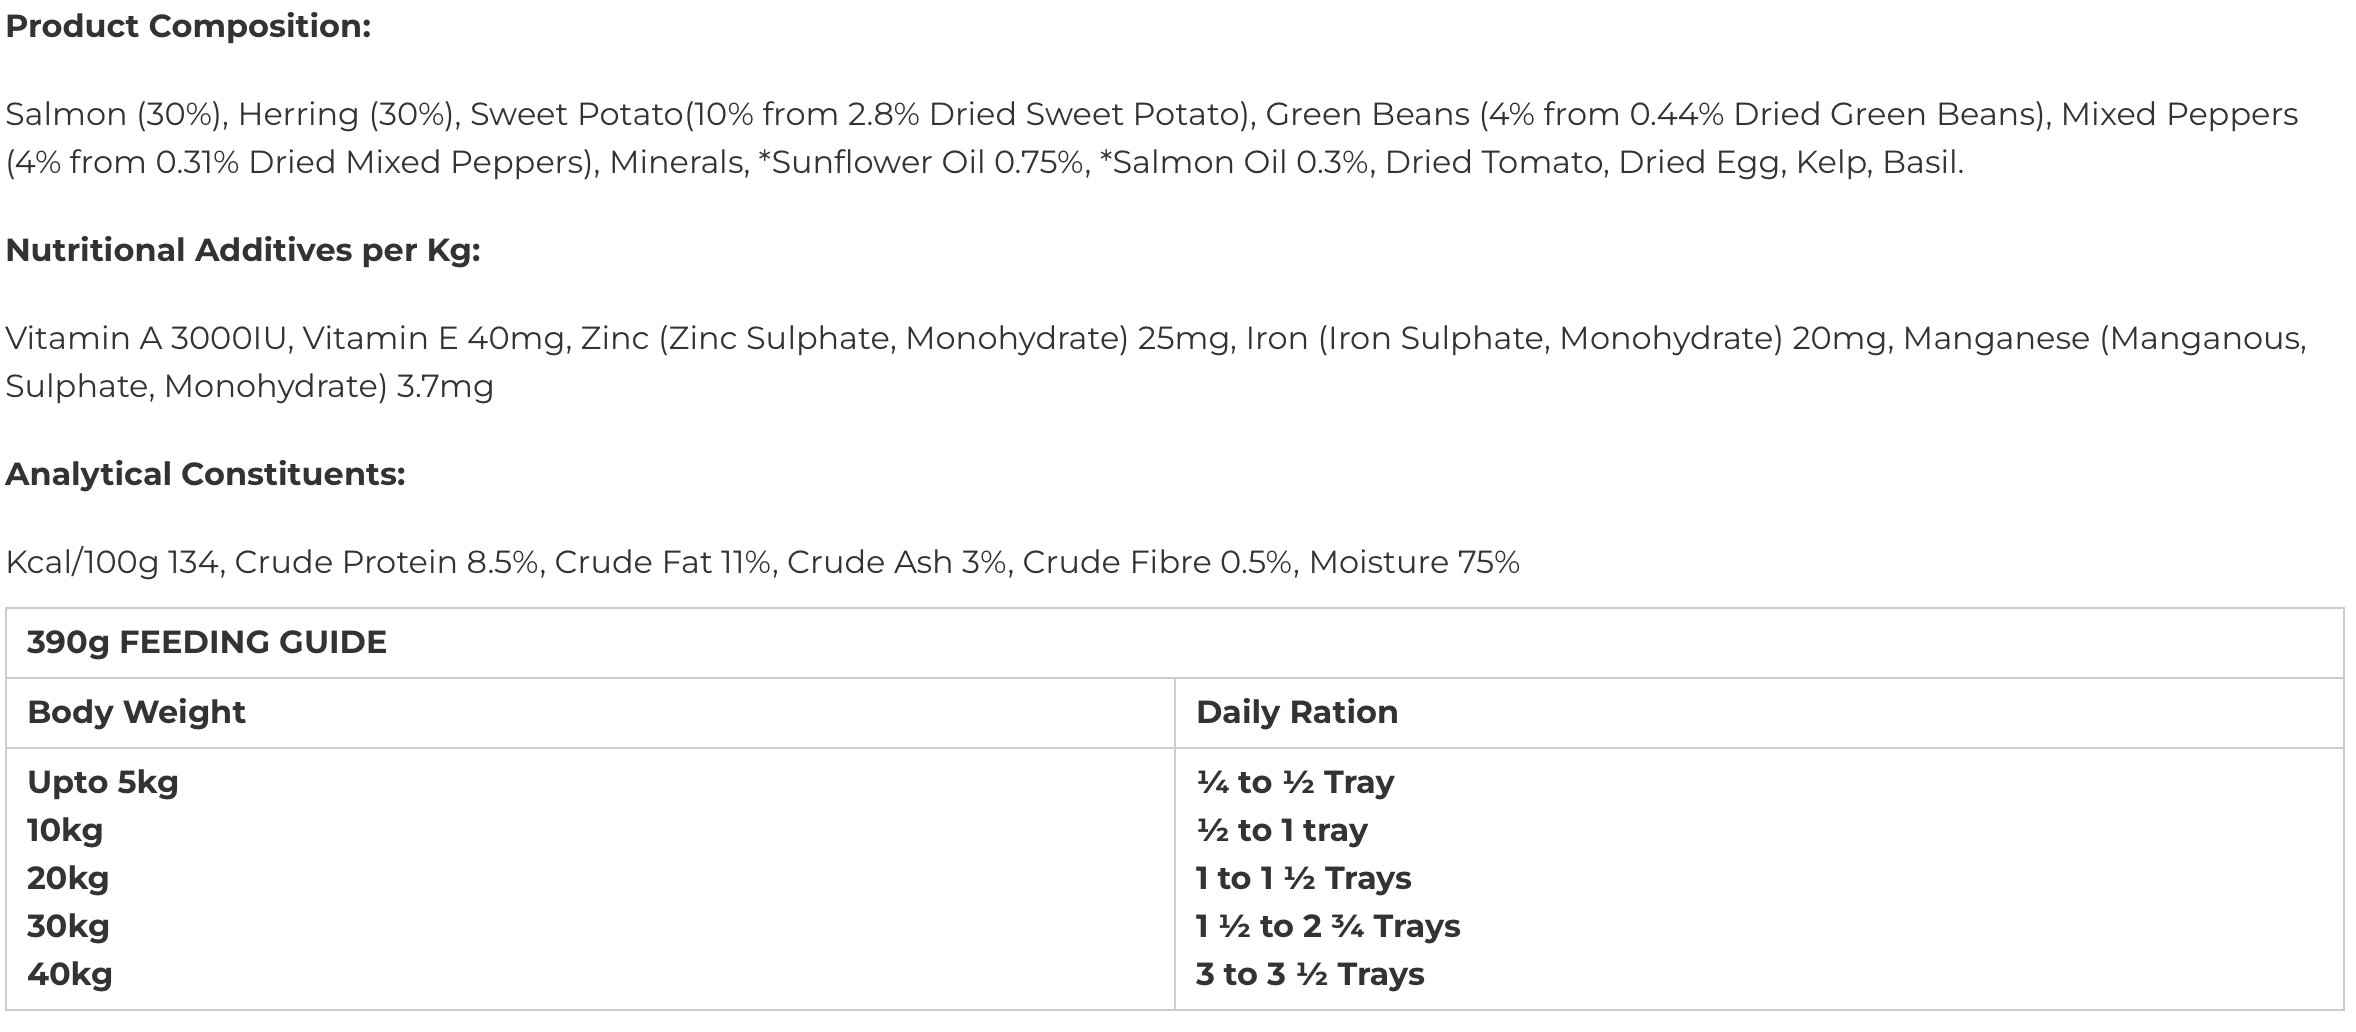Click the 390g FEEDING GUIDE table header
The image size is (2356, 1032).
pos(207,642)
